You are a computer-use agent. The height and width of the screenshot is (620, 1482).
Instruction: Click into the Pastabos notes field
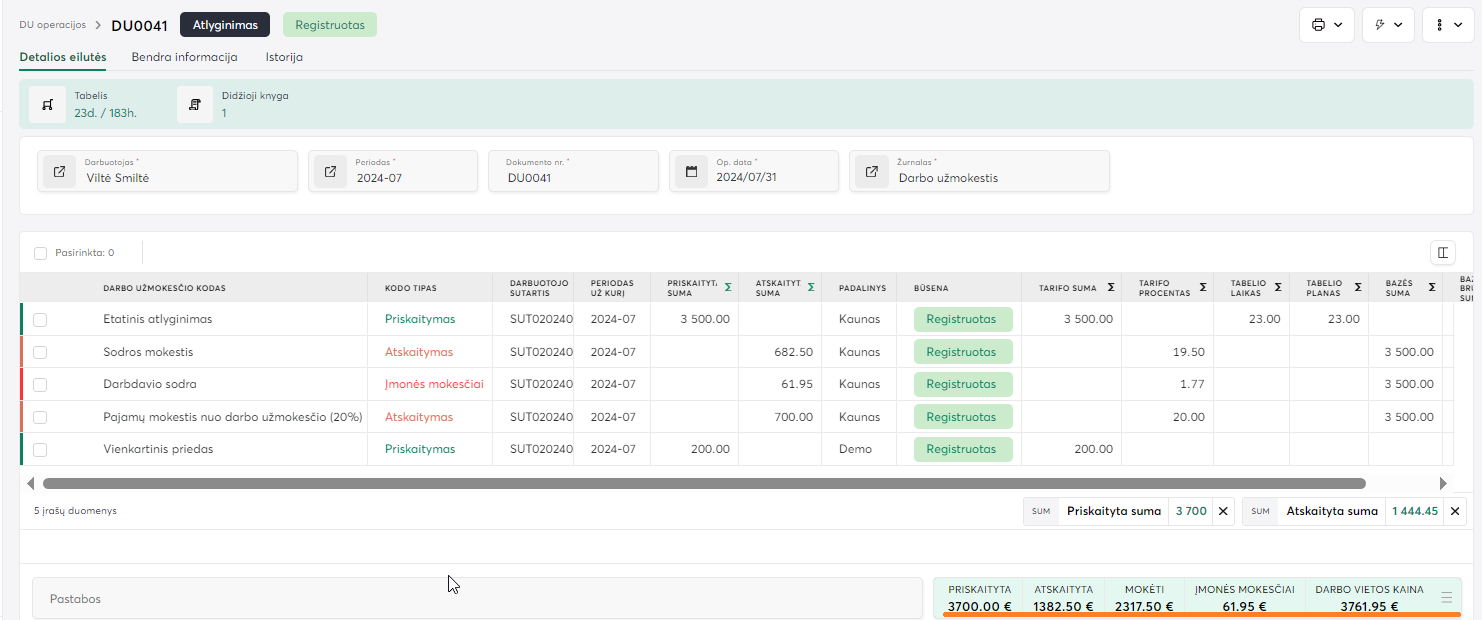pyautogui.click(x=477, y=599)
